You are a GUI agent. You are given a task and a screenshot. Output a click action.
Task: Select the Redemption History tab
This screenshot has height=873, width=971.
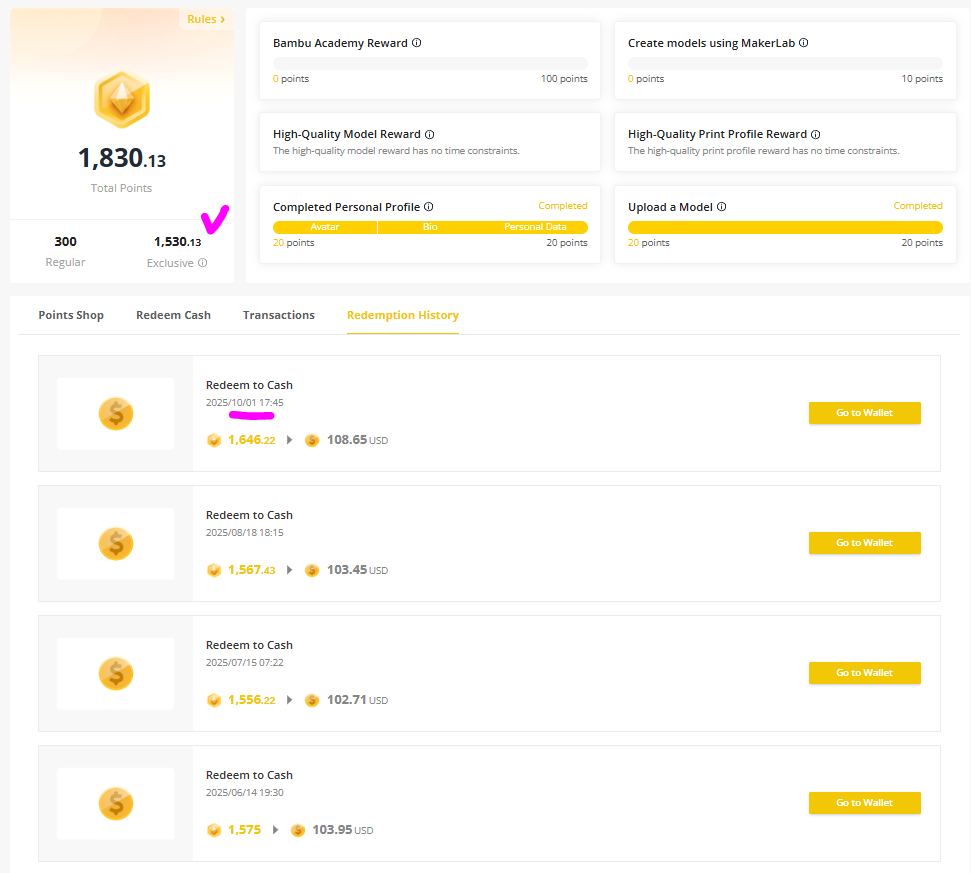(402, 316)
